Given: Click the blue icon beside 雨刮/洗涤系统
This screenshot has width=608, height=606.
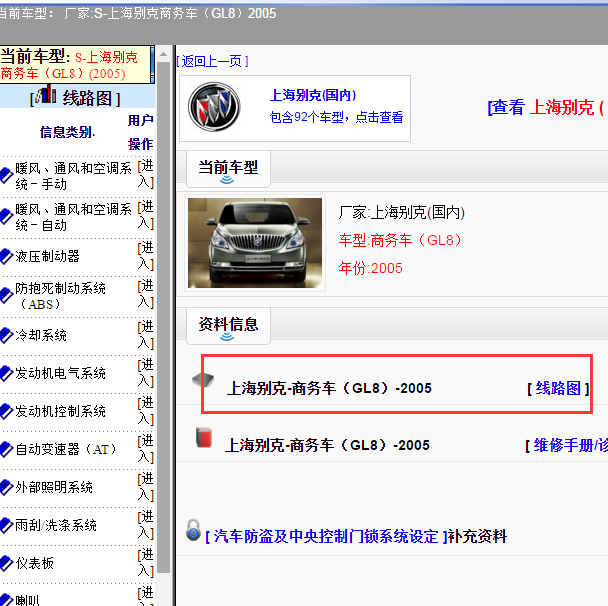Looking at the screenshot, I should pyautogui.click(x=6, y=525).
